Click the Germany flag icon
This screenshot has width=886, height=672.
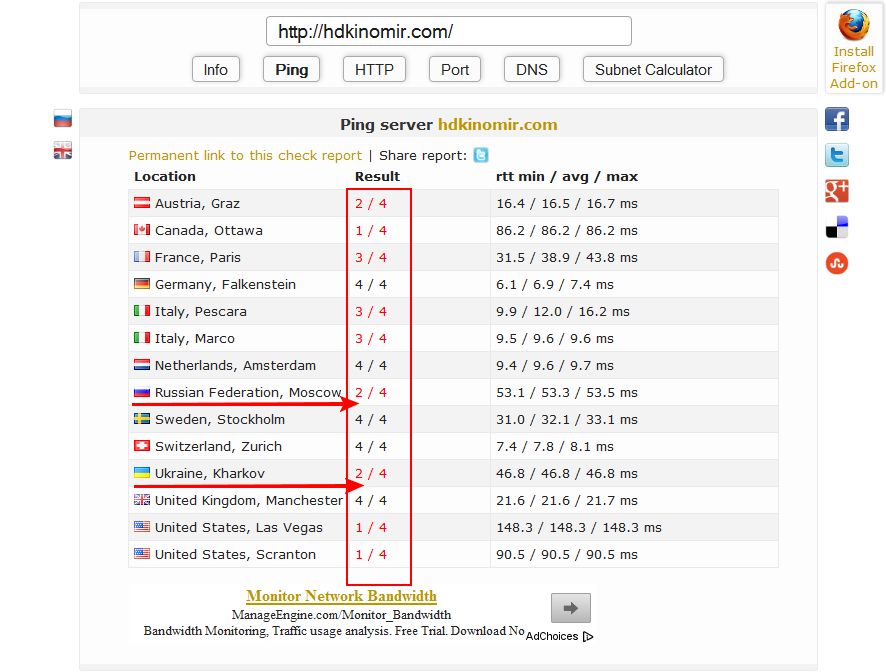click(x=142, y=284)
